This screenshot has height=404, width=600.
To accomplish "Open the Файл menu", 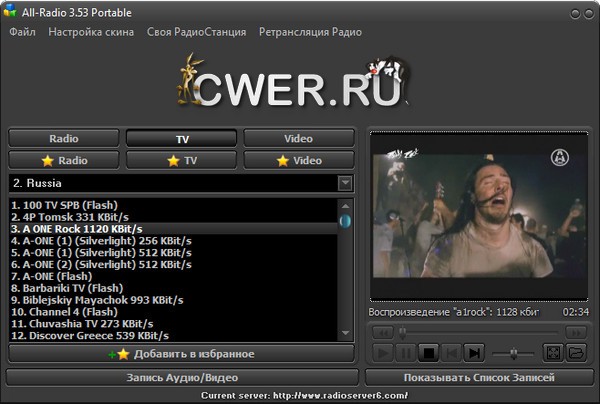I will [x=22, y=32].
